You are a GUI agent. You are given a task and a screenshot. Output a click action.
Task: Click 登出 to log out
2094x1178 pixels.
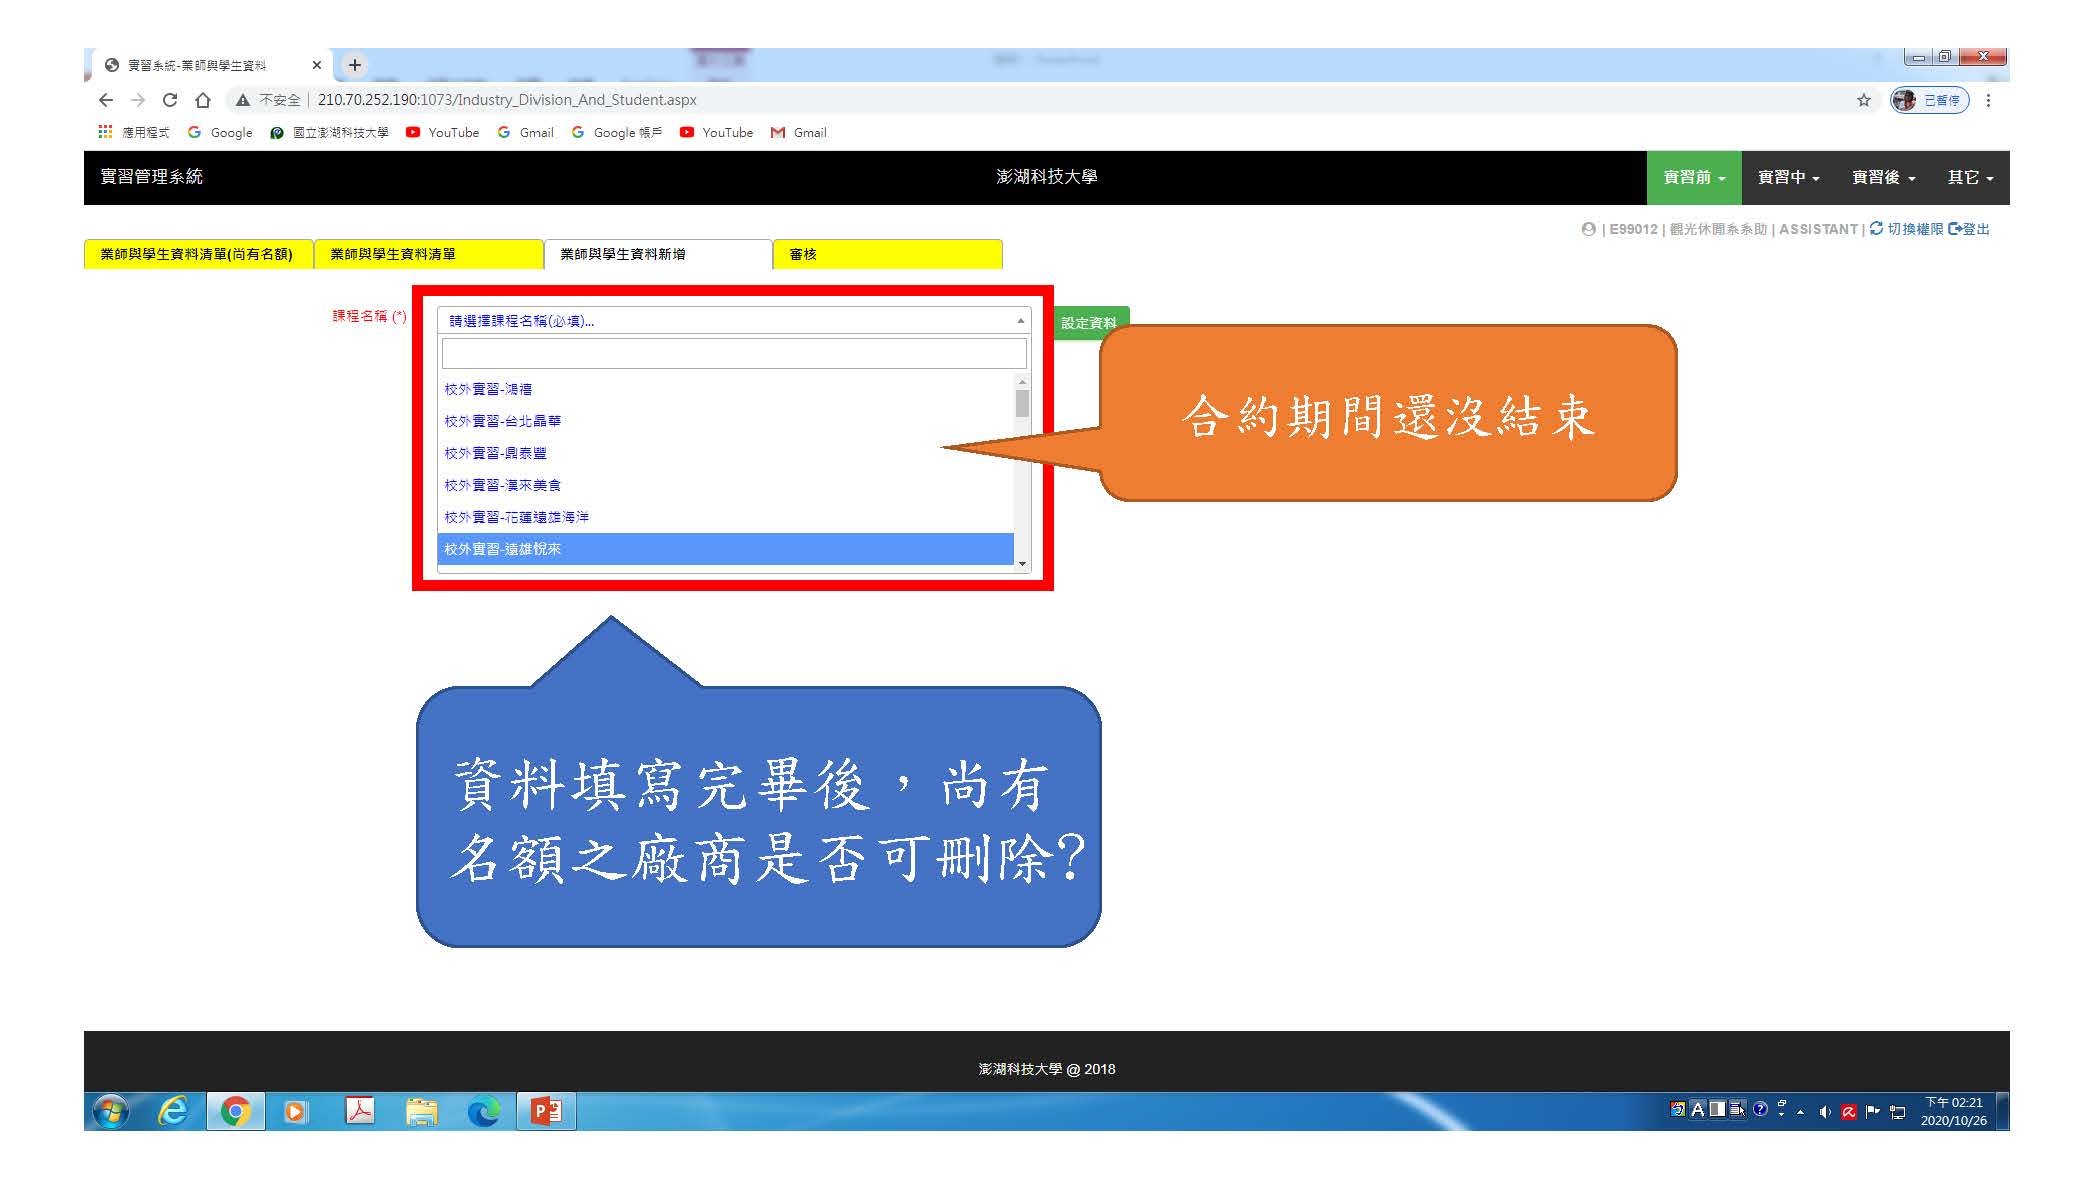pyautogui.click(x=1969, y=229)
